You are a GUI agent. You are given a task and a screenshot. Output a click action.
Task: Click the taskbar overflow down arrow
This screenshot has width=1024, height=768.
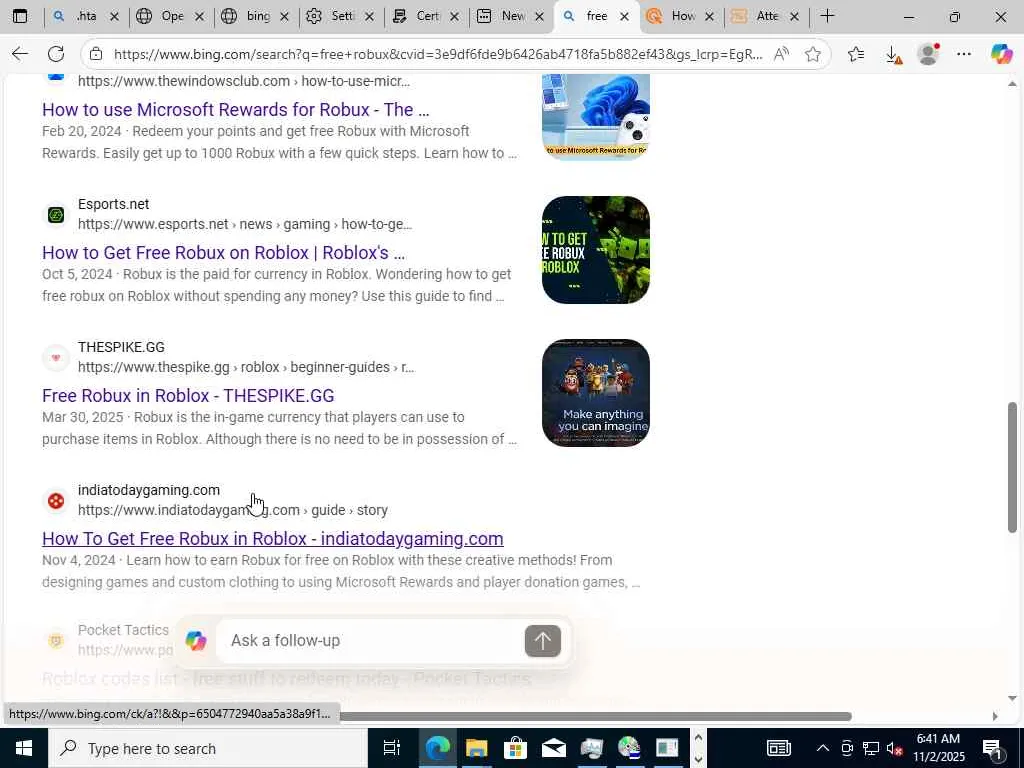pos(698,760)
